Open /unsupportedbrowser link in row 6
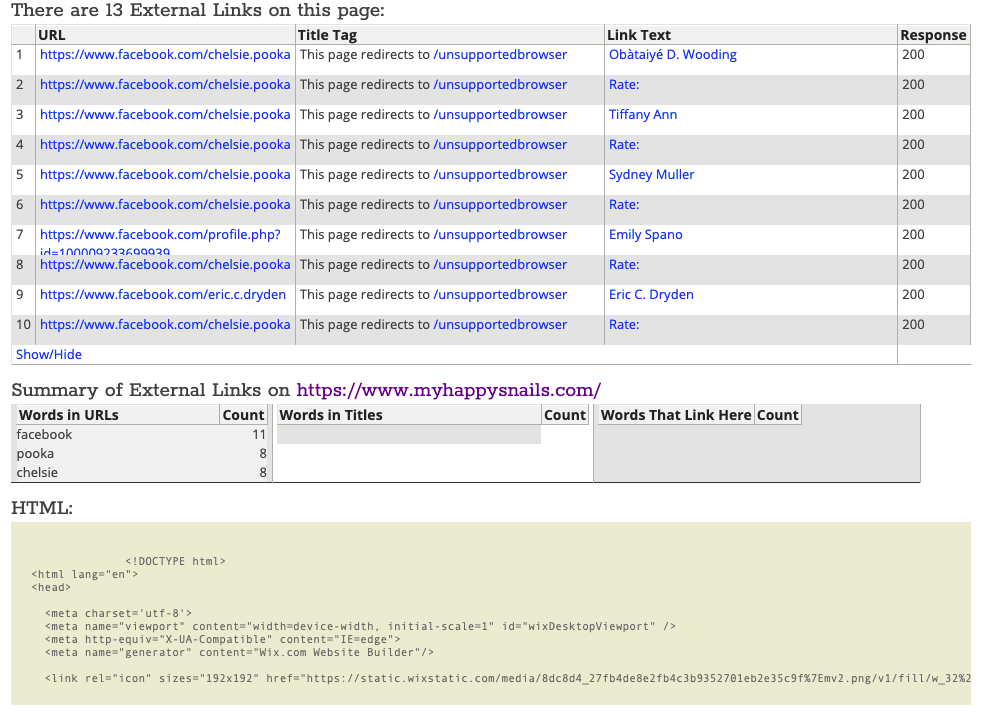The image size is (983, 712). 500,206
